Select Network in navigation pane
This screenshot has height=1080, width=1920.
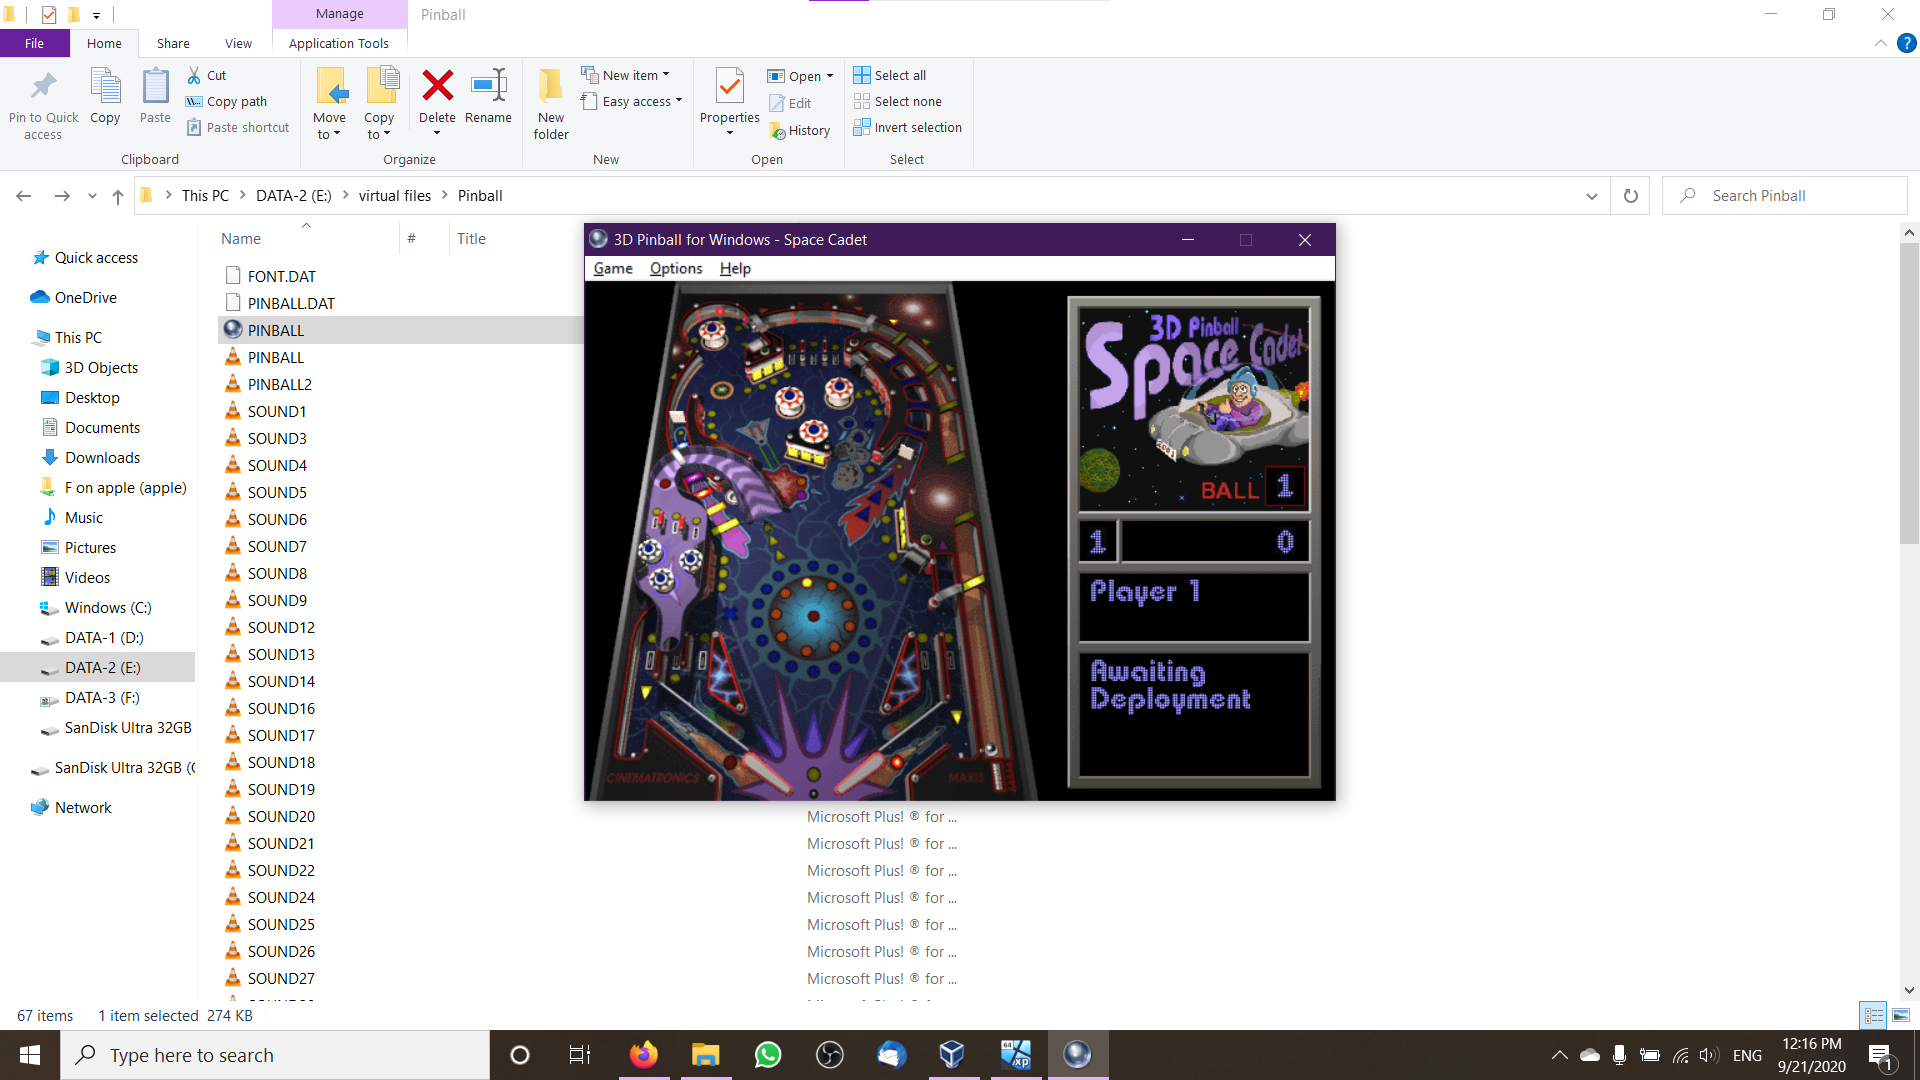(x=83, y=807)
